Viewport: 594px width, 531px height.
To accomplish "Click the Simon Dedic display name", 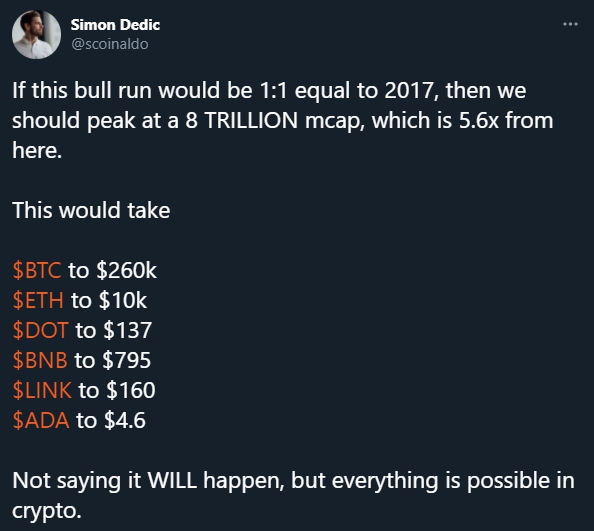I will 115,25.
